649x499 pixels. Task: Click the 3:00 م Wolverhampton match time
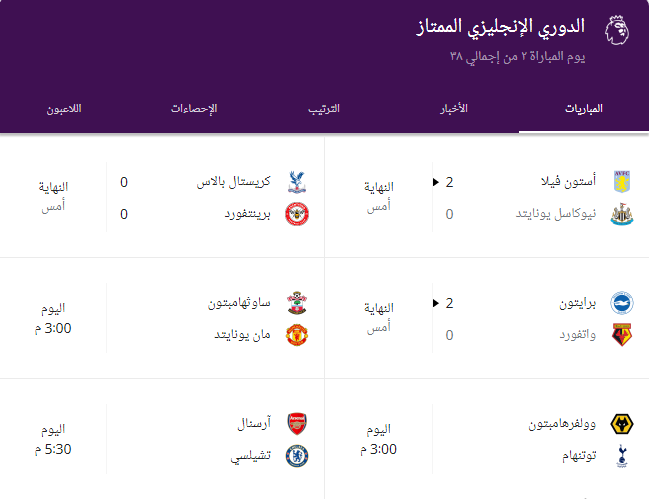(x=378, y=449)
